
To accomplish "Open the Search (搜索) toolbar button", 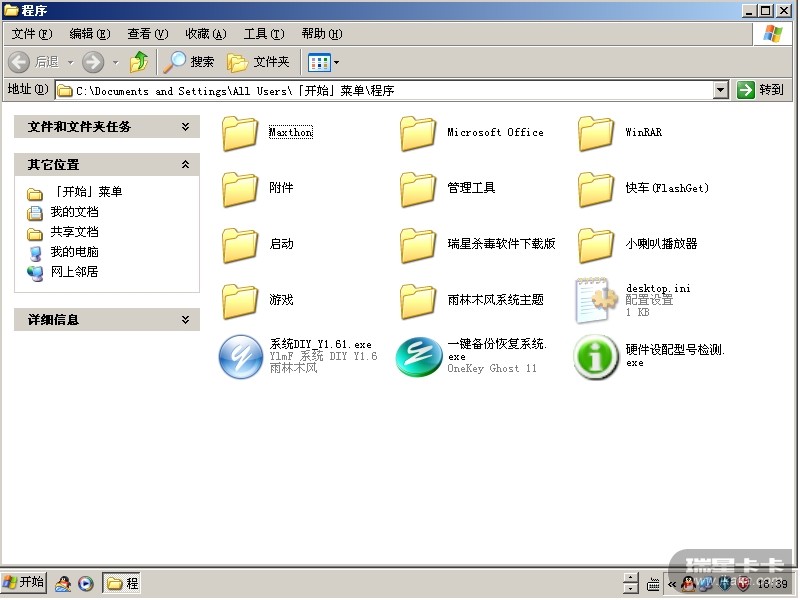I will (x=188, y=62).
